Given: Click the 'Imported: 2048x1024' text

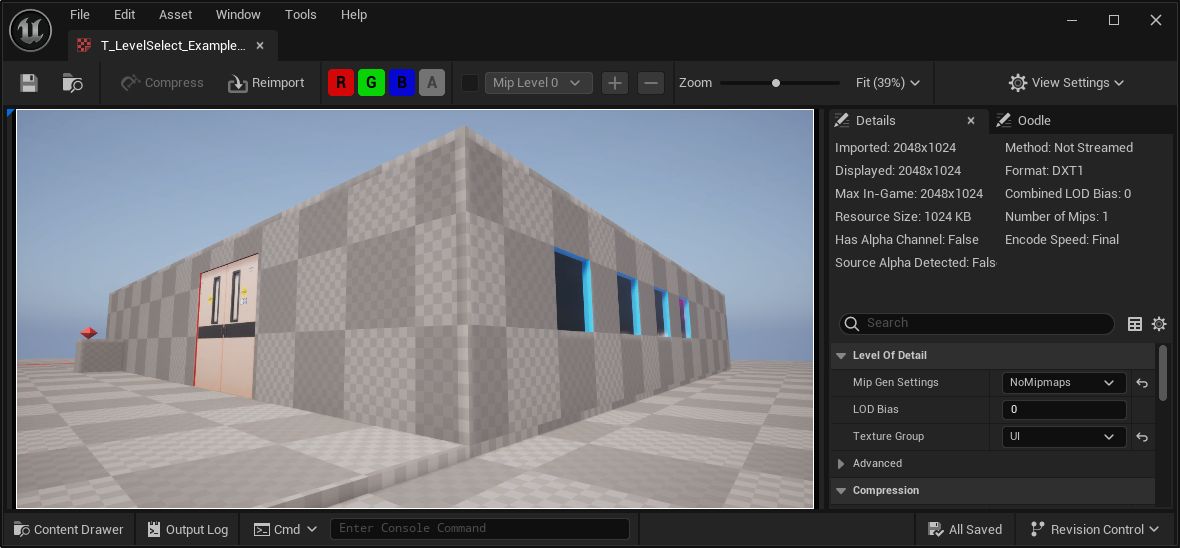Looking at the screenshot, I should tap(895, 148).
